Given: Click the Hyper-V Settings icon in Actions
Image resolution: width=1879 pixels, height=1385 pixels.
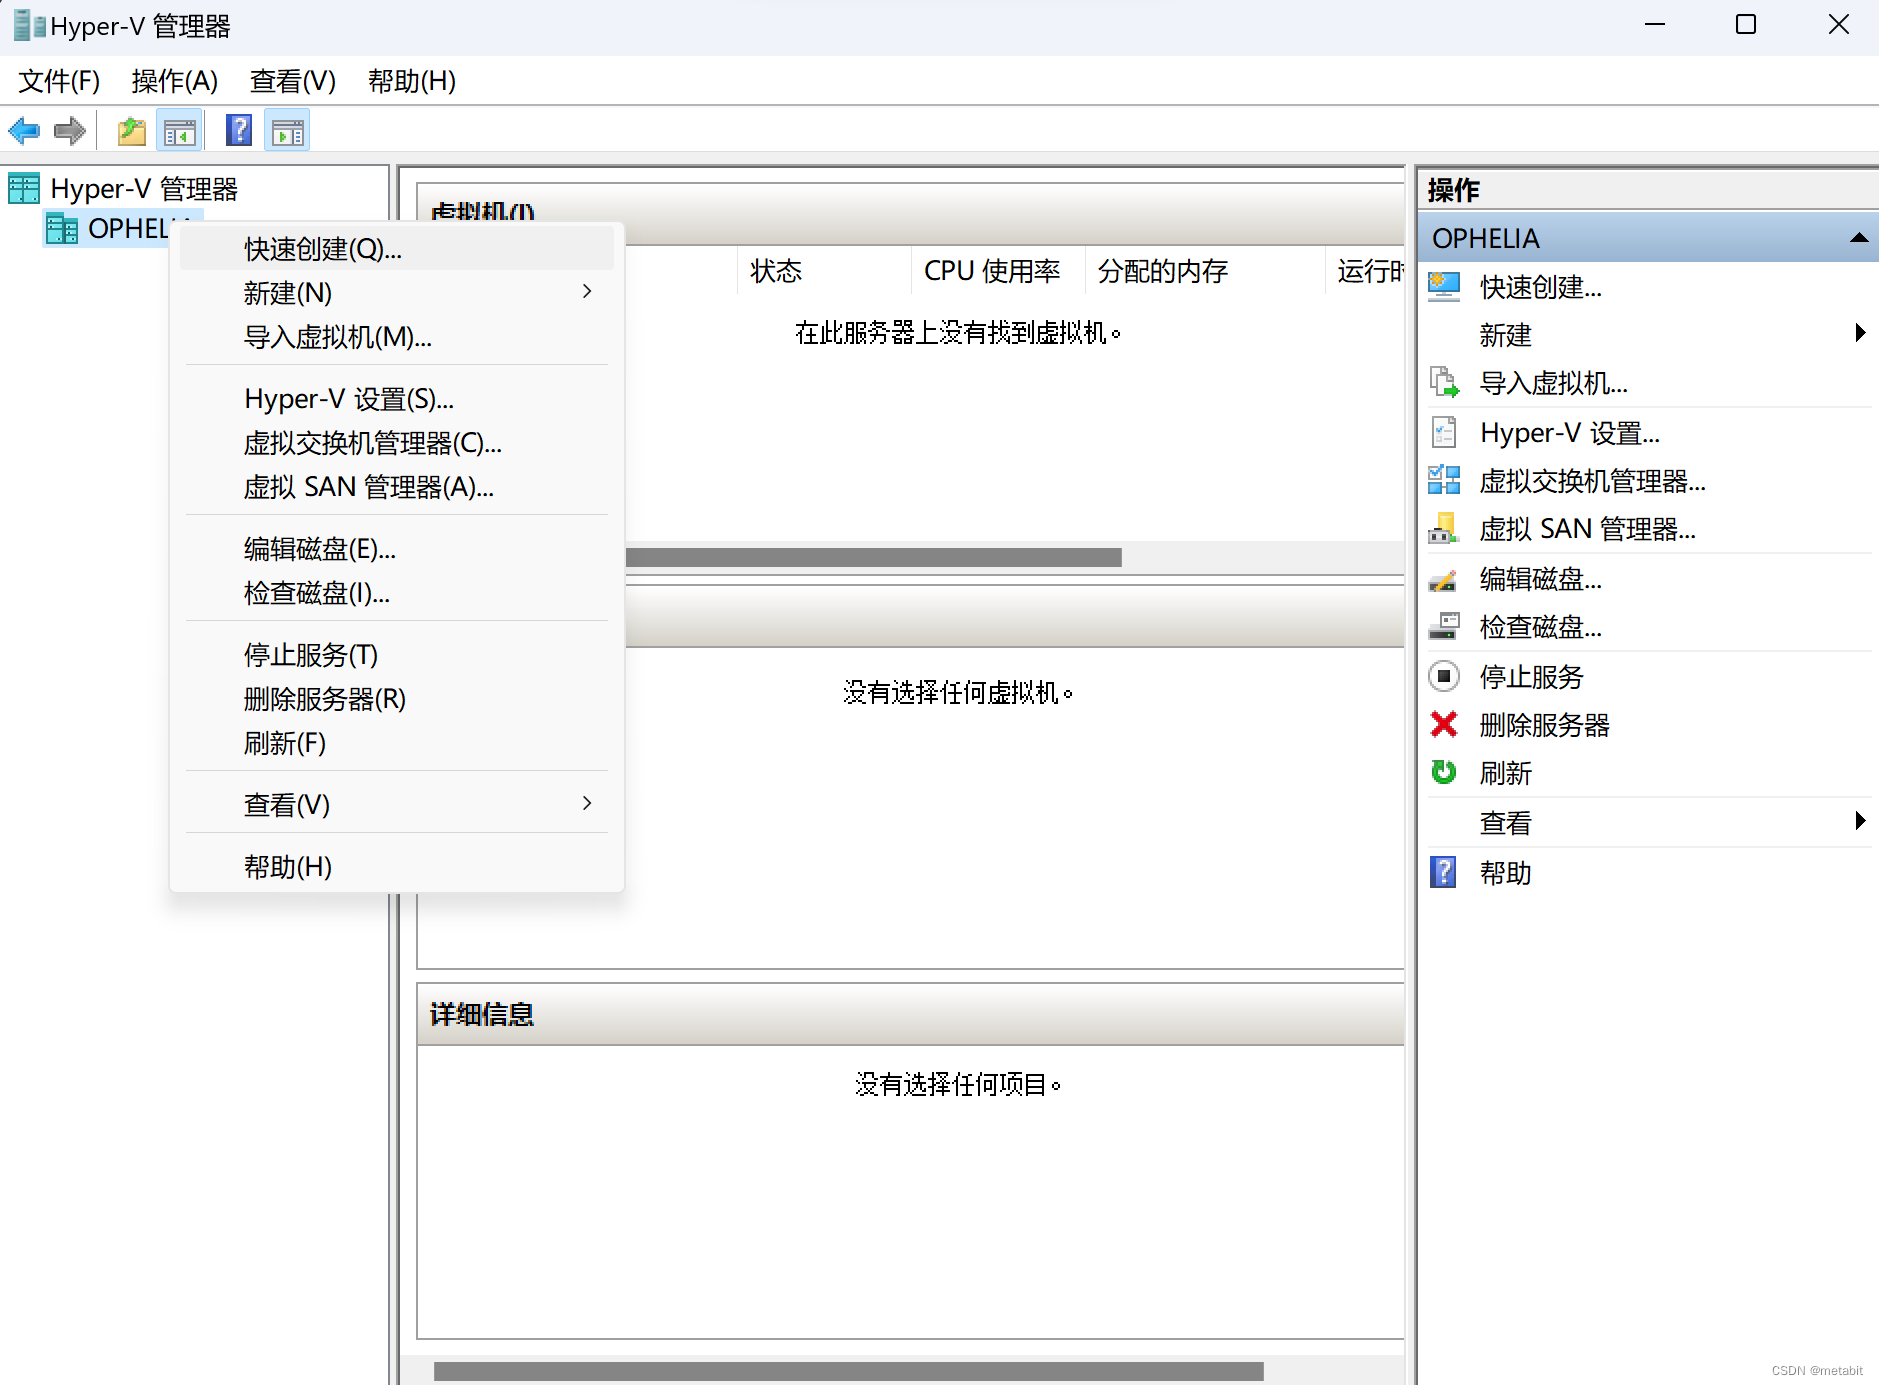Looking at the screenshot, I should point(1444,433).
